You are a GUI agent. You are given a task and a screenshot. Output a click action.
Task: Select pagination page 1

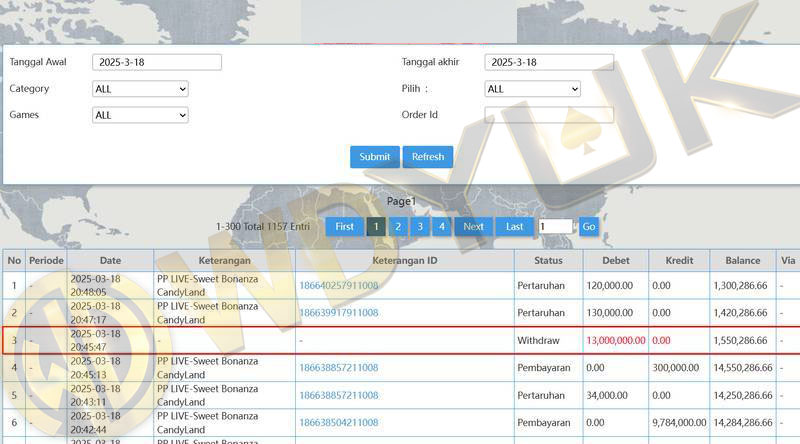376,227
